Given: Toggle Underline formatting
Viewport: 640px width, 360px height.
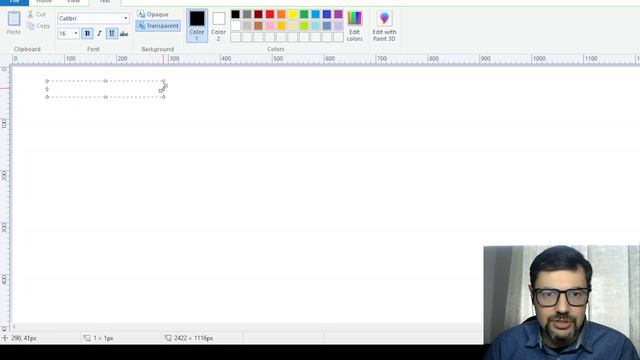Looking at the screenshot, I should tap(111, 33).
